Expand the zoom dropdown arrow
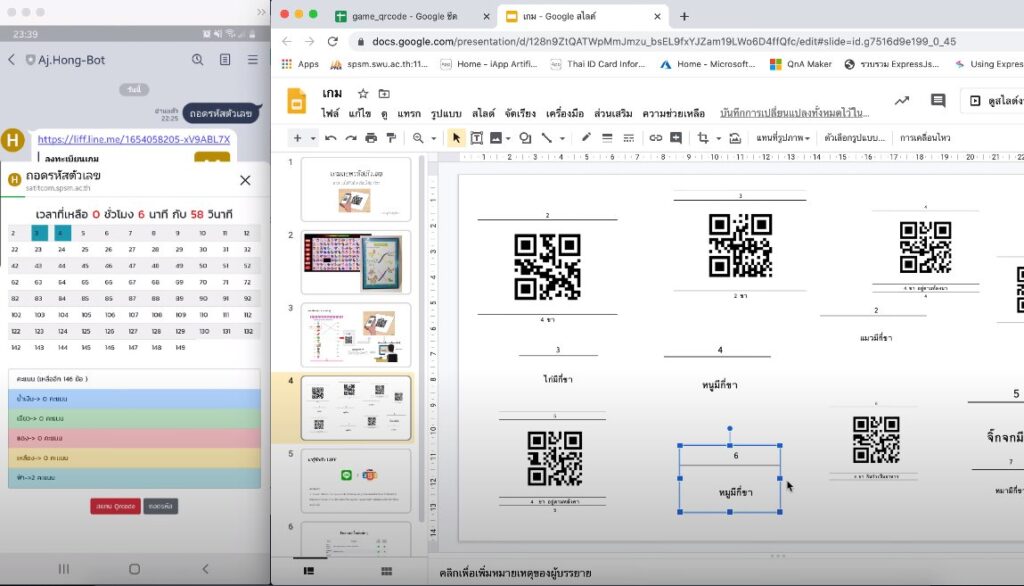Screen dimensions: 1024x586 coord(434,138)
